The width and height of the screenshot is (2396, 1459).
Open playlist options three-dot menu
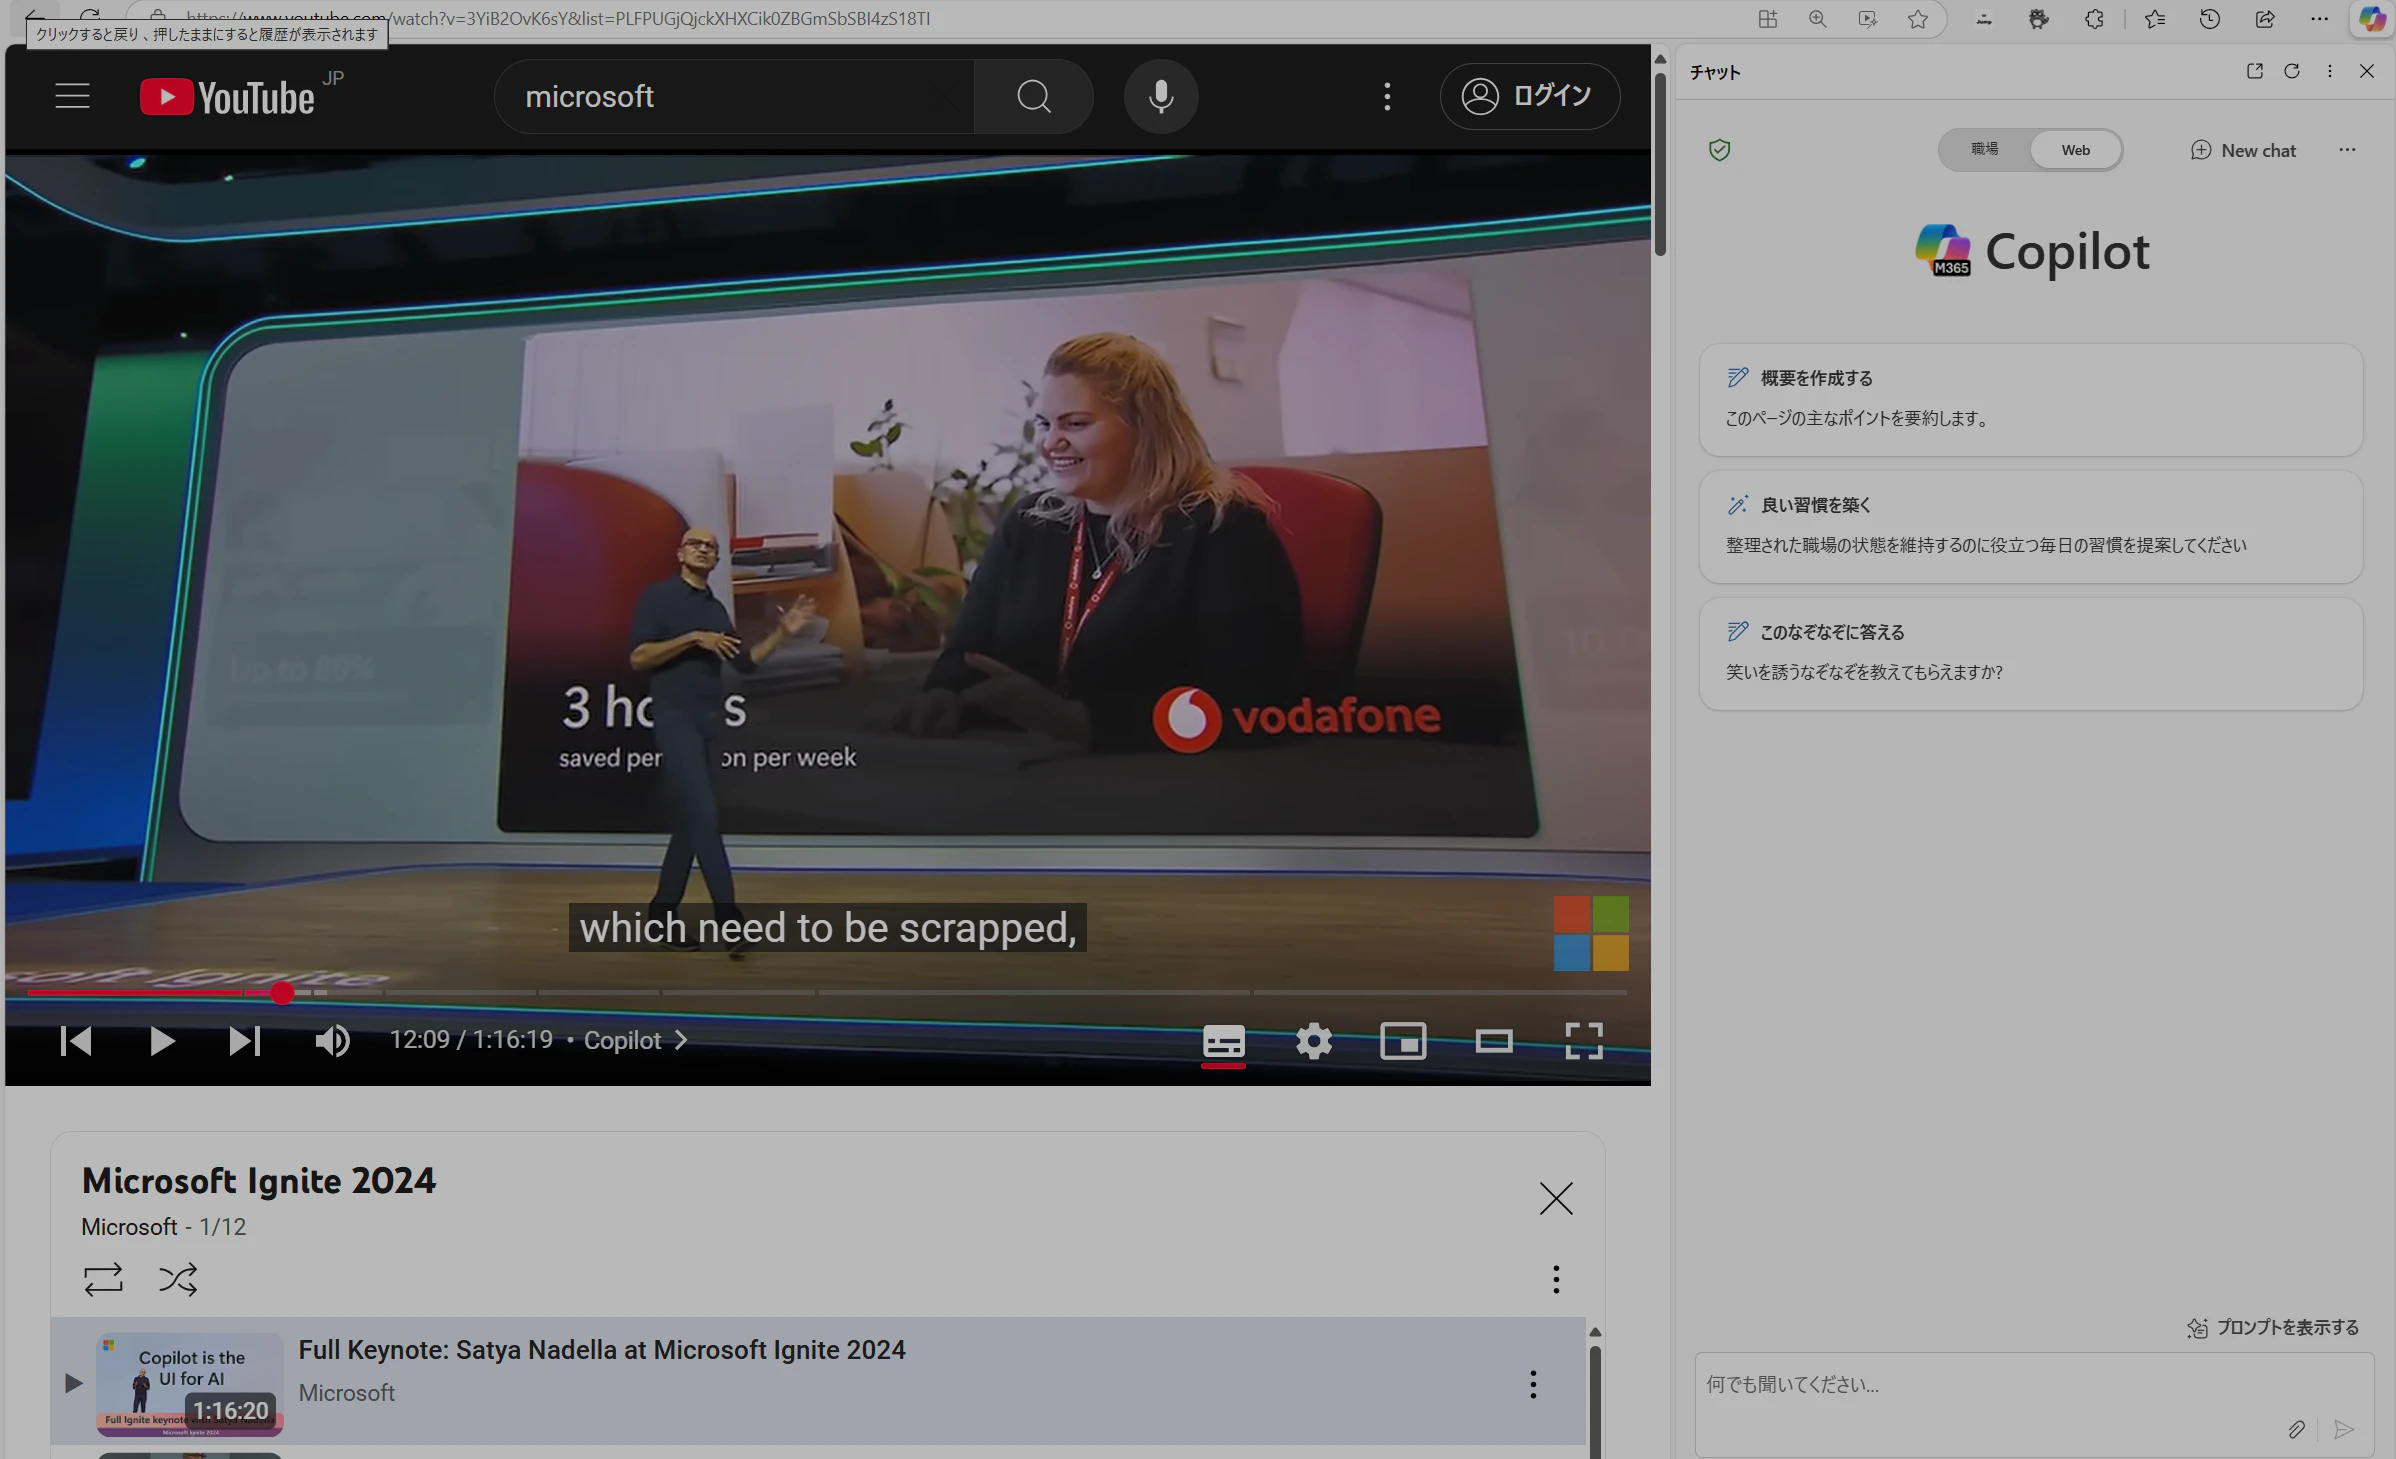pyautogui.click(x=1556, y=1279)
